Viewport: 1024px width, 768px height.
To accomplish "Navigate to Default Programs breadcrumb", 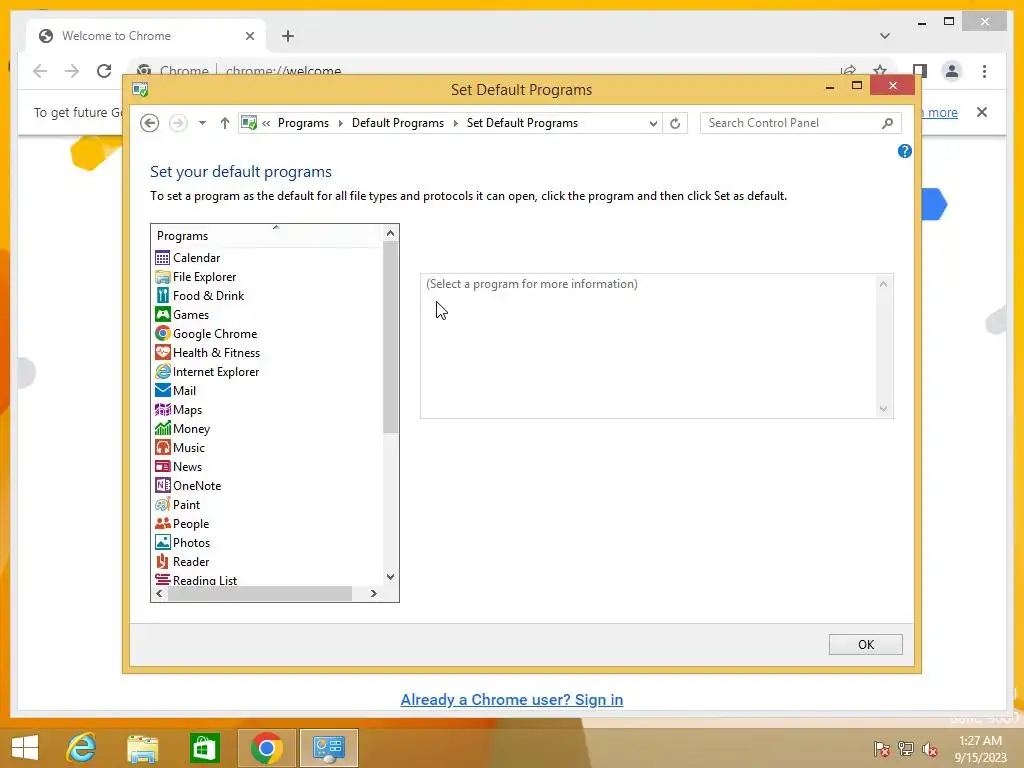I will (398, 123).
